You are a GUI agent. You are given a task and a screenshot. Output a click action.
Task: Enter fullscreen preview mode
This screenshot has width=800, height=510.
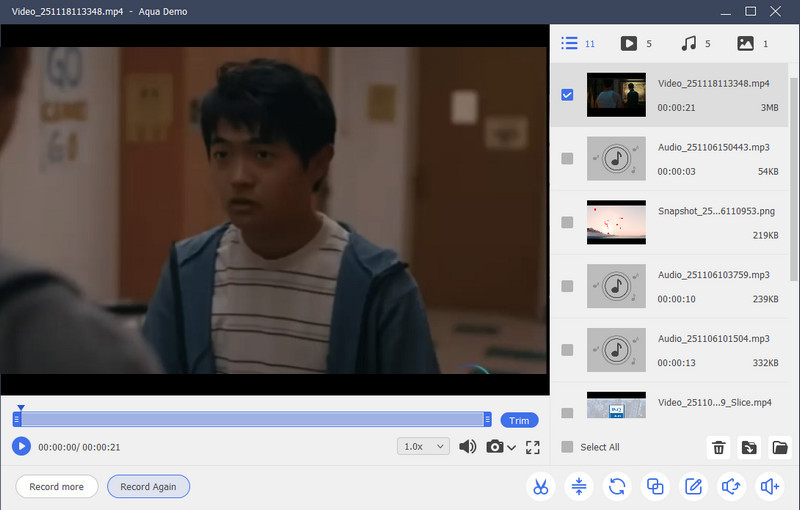pyautogui.click(x=533, y=447)
